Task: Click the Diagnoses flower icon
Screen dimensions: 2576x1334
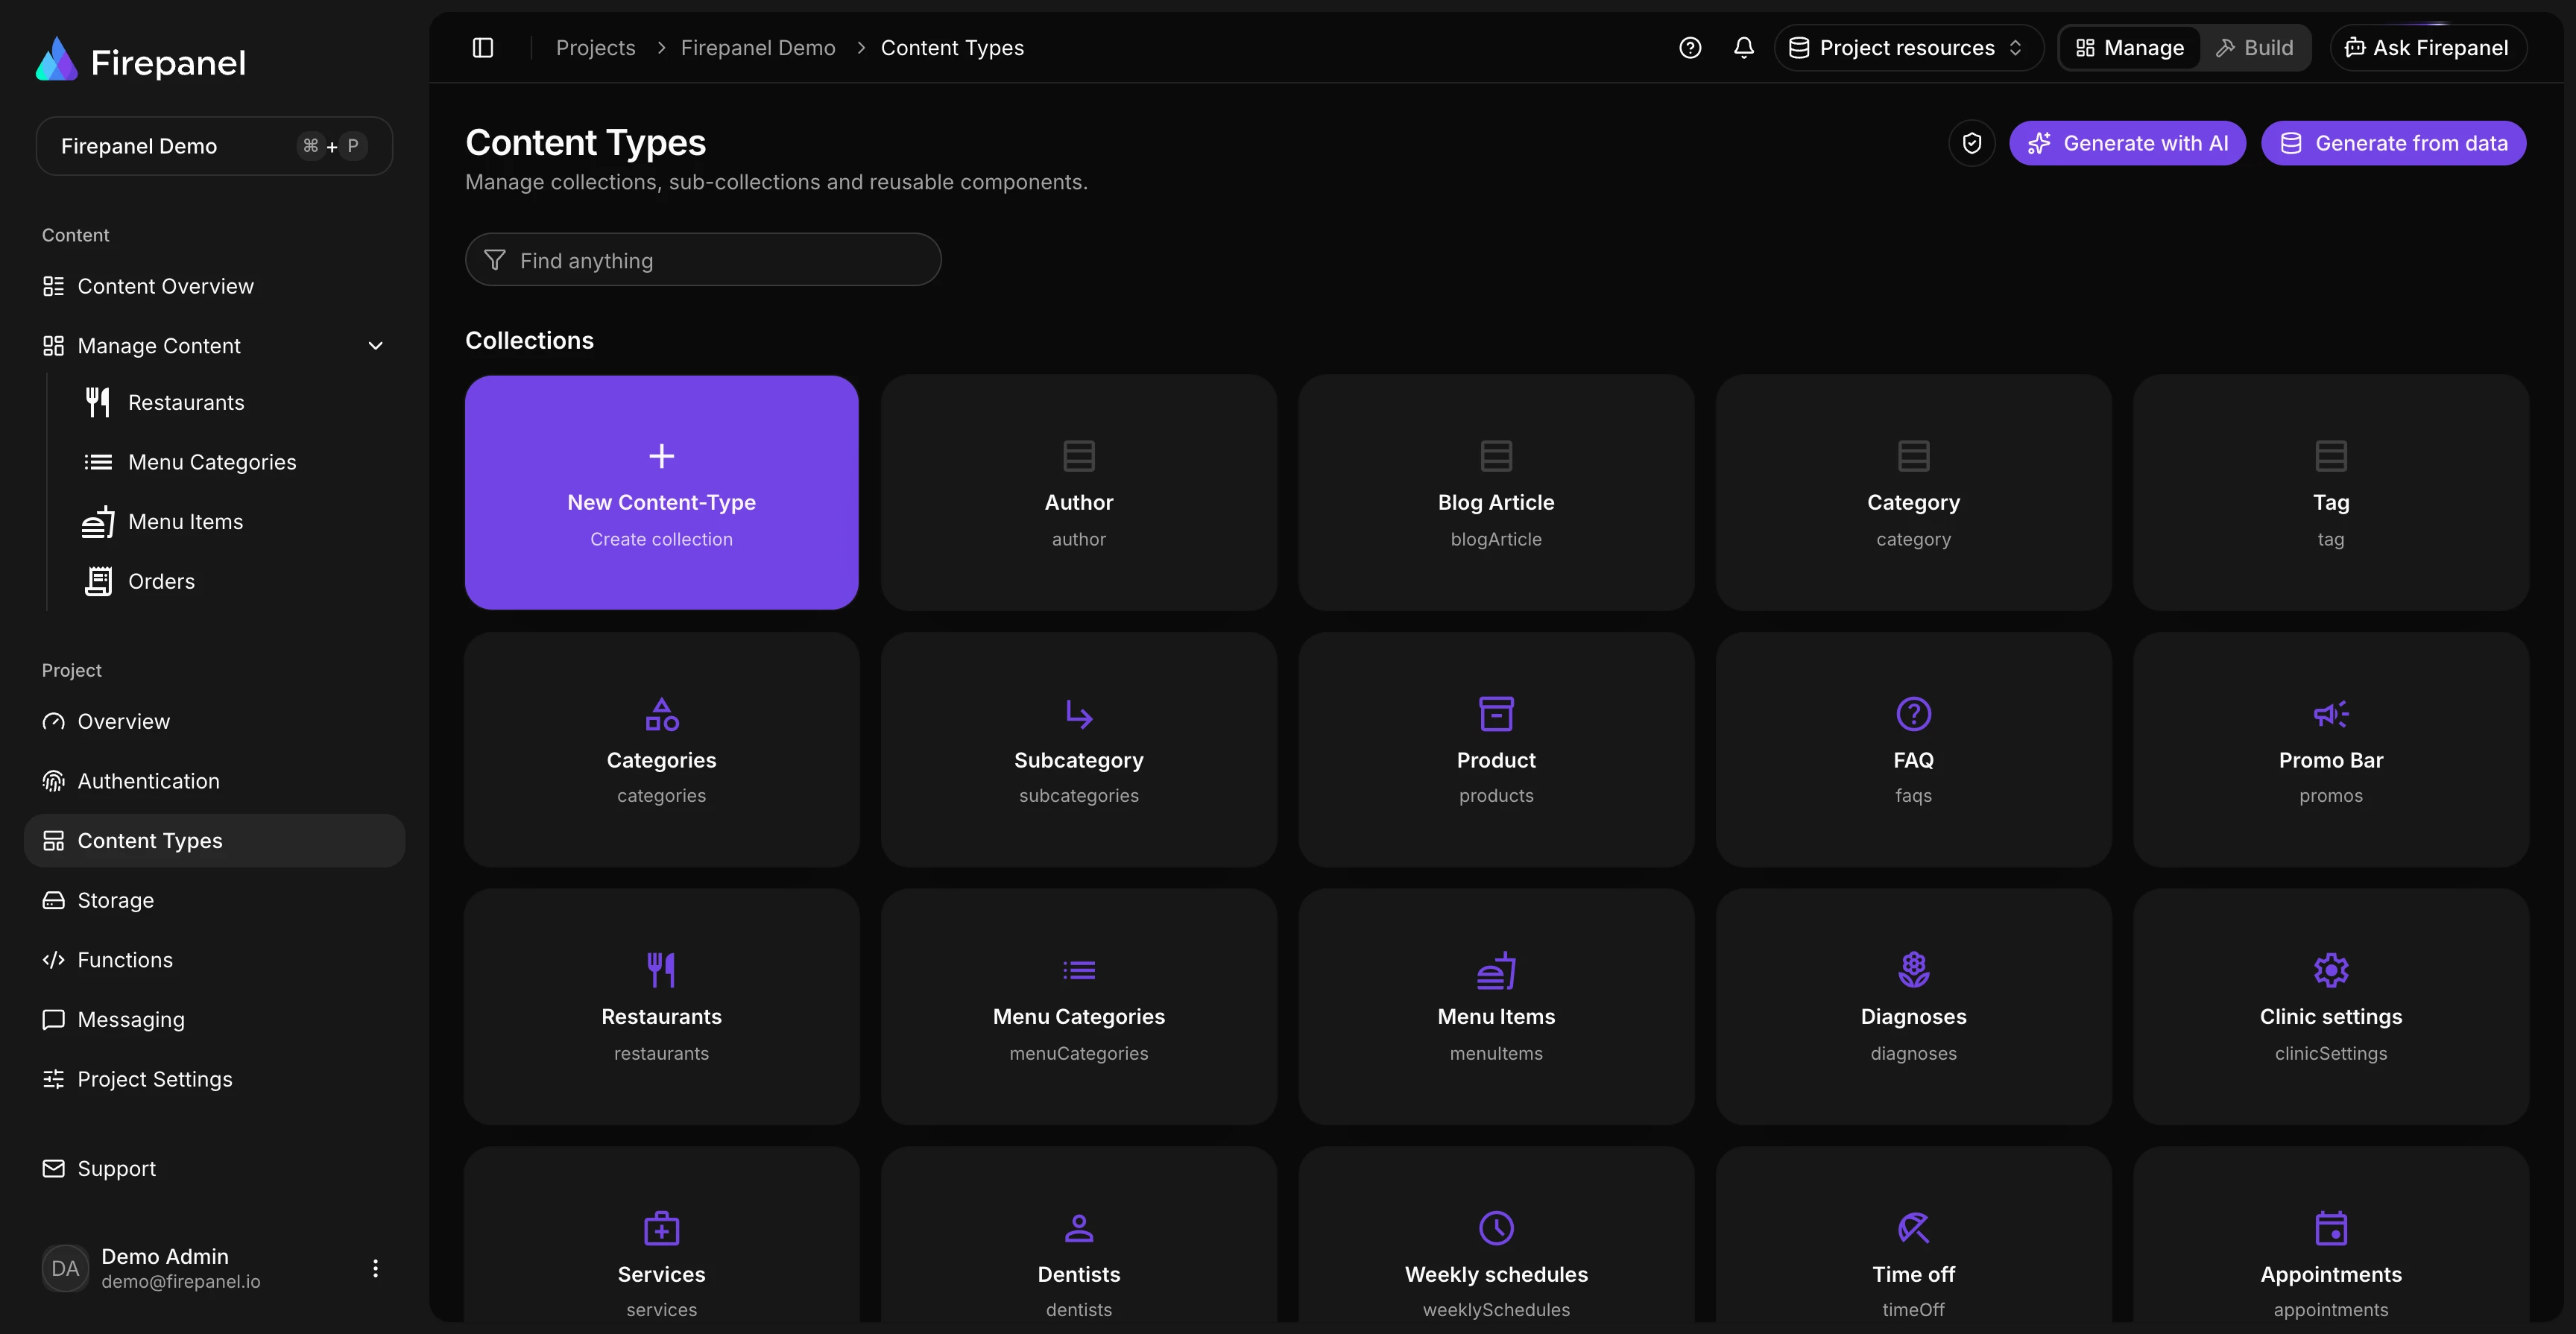Action: pos(1913,970)
